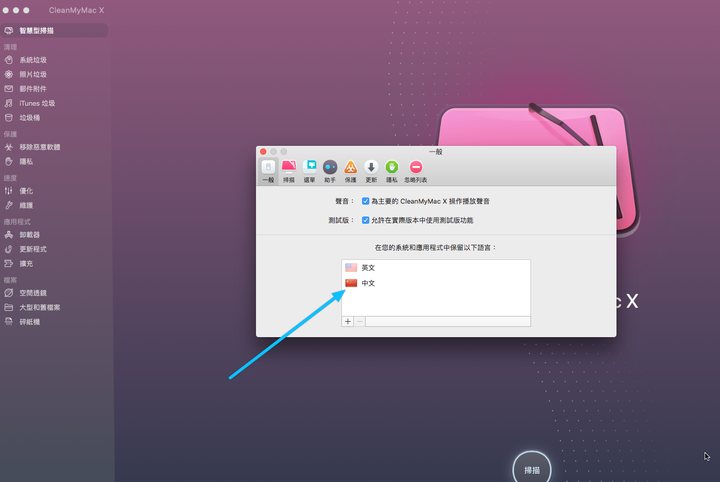
Task: Open 助手 tab in preferences toolbar
Action: (x=330, y=171)
